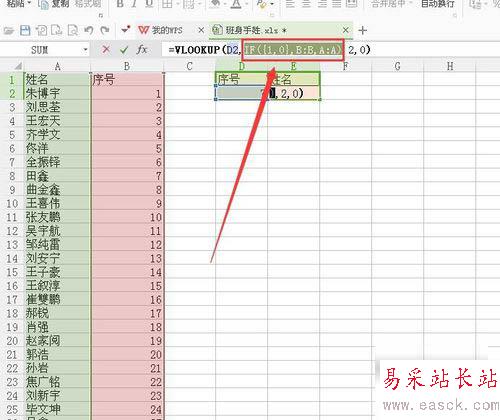This screenshot has width=500, height=420.
Task: Confirm the formula with the green checkmark
Action: click(x=124, y=50)
